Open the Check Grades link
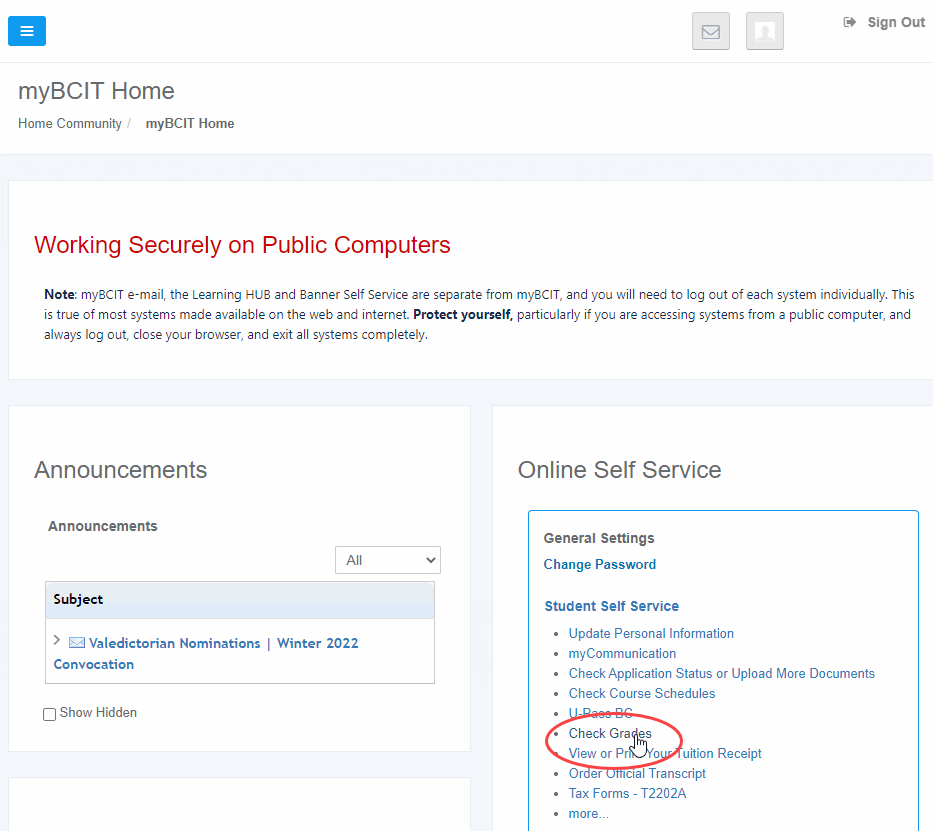The width and height of the screenshot is (933, 831). point(608,733)
